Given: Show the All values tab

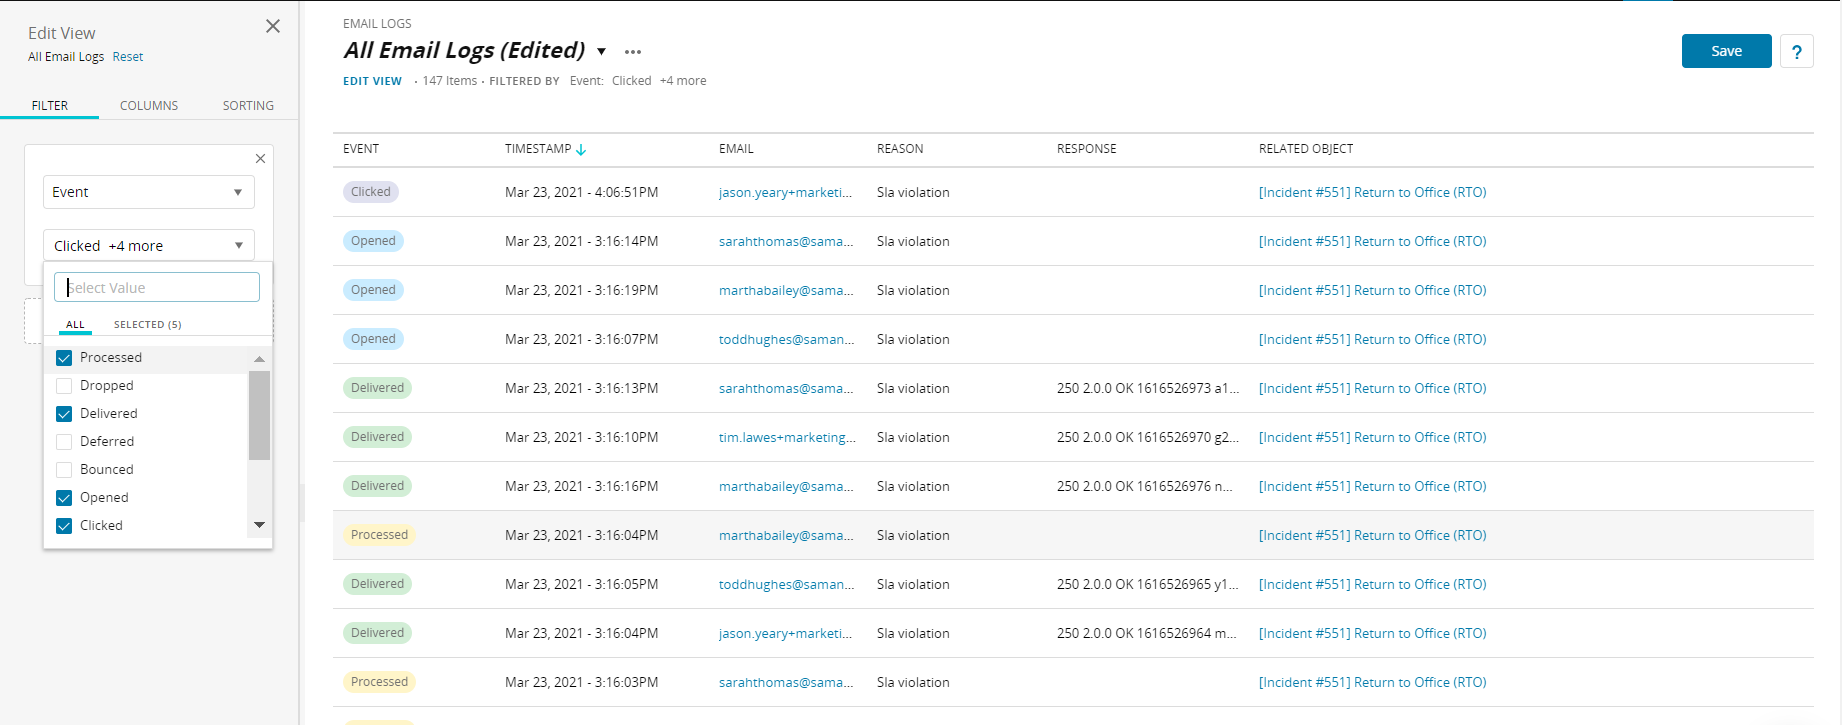Looking at the screenshot, I should click(75, 324).
